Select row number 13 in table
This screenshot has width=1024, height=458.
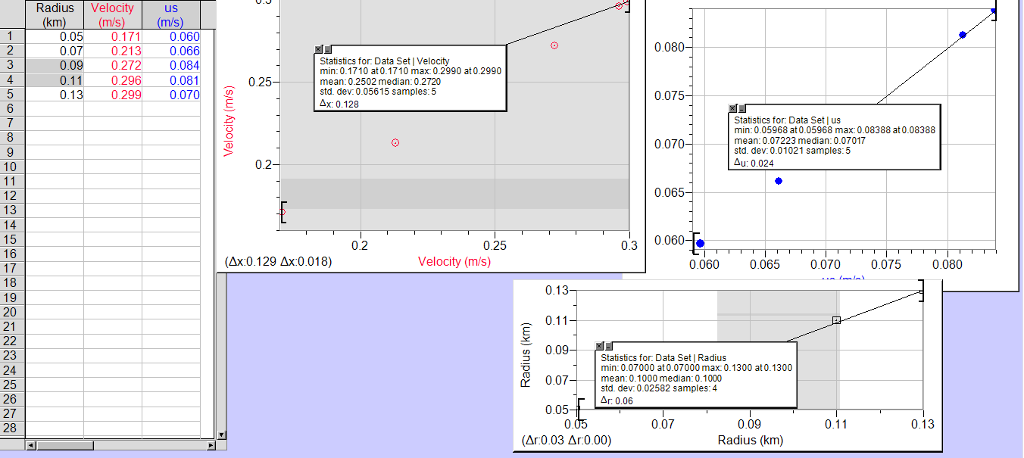coord(12,210)
